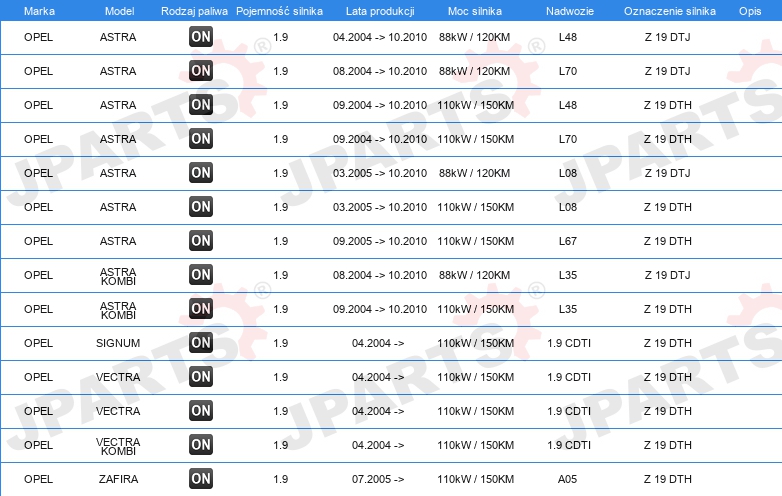Viewport: 782px width, 496px height.
Task: Click the Marka column header
Action: pyautogui.click(x=39, y=11)
